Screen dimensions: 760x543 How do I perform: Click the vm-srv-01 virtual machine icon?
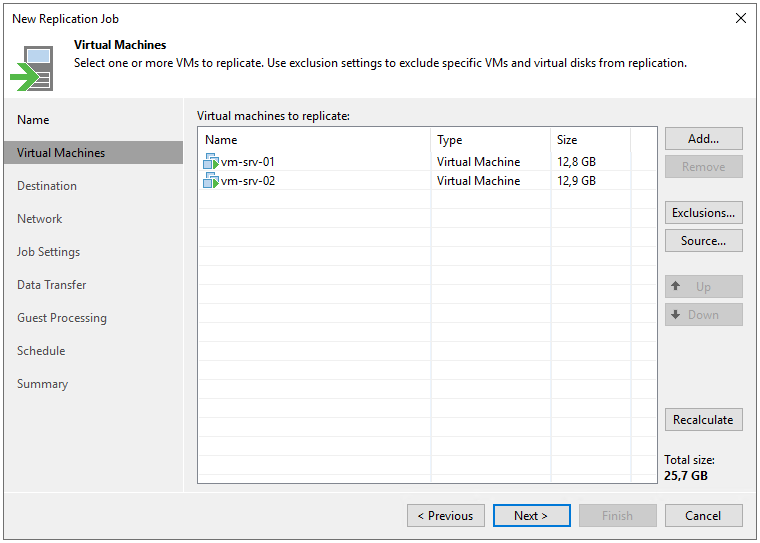tap(211, 162)
